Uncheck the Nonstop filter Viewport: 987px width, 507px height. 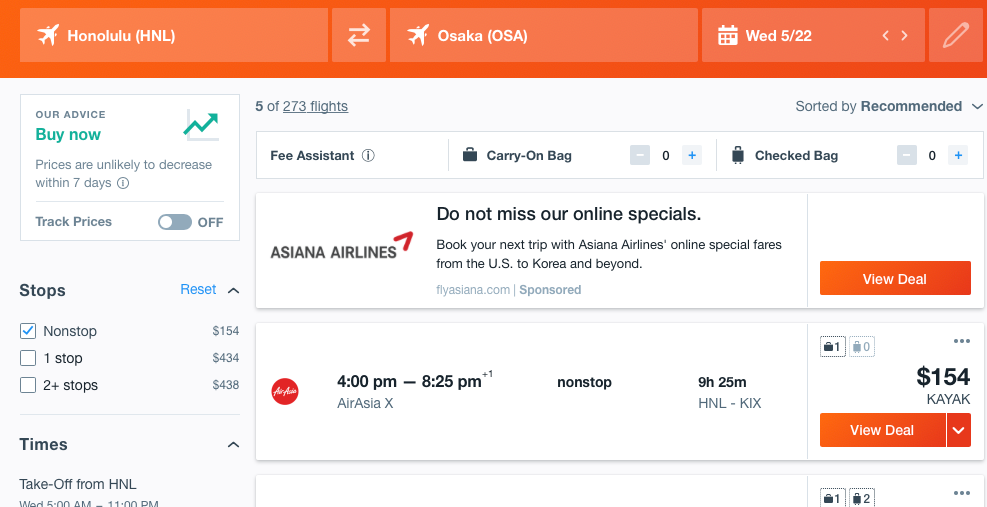[x=28, y=331]
